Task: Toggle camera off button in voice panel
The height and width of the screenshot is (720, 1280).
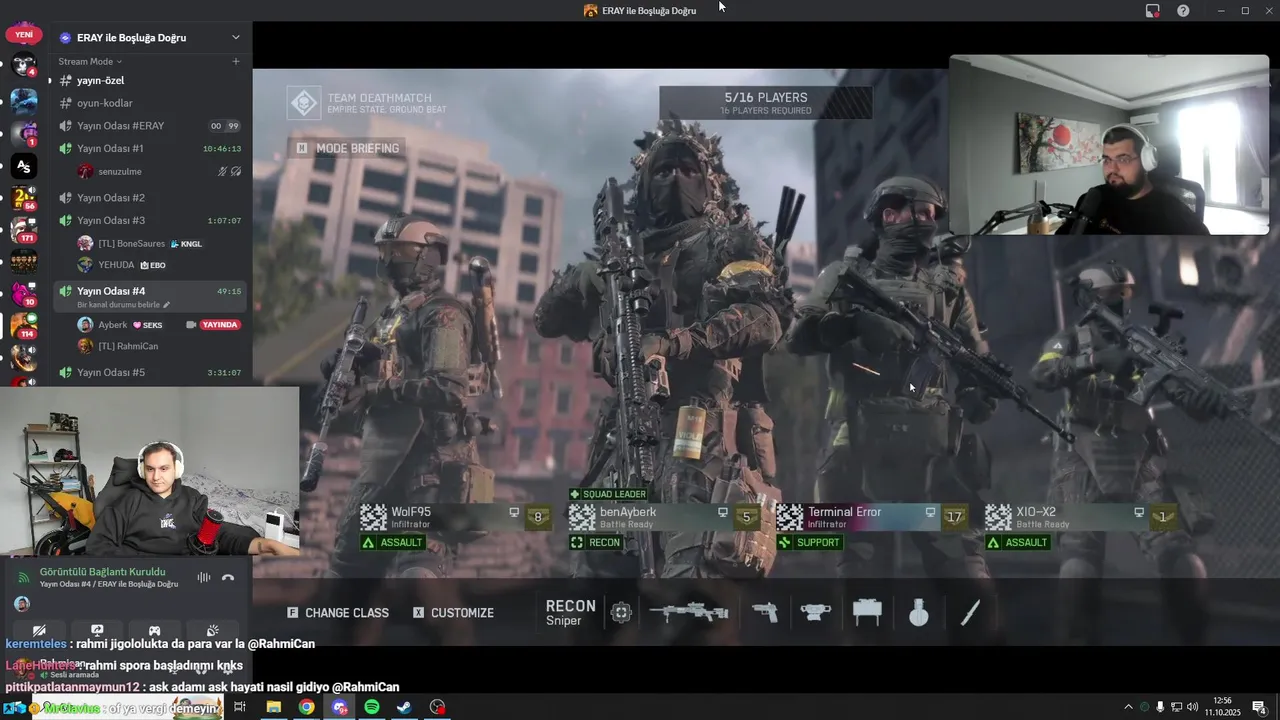Action: coord(39,631)
